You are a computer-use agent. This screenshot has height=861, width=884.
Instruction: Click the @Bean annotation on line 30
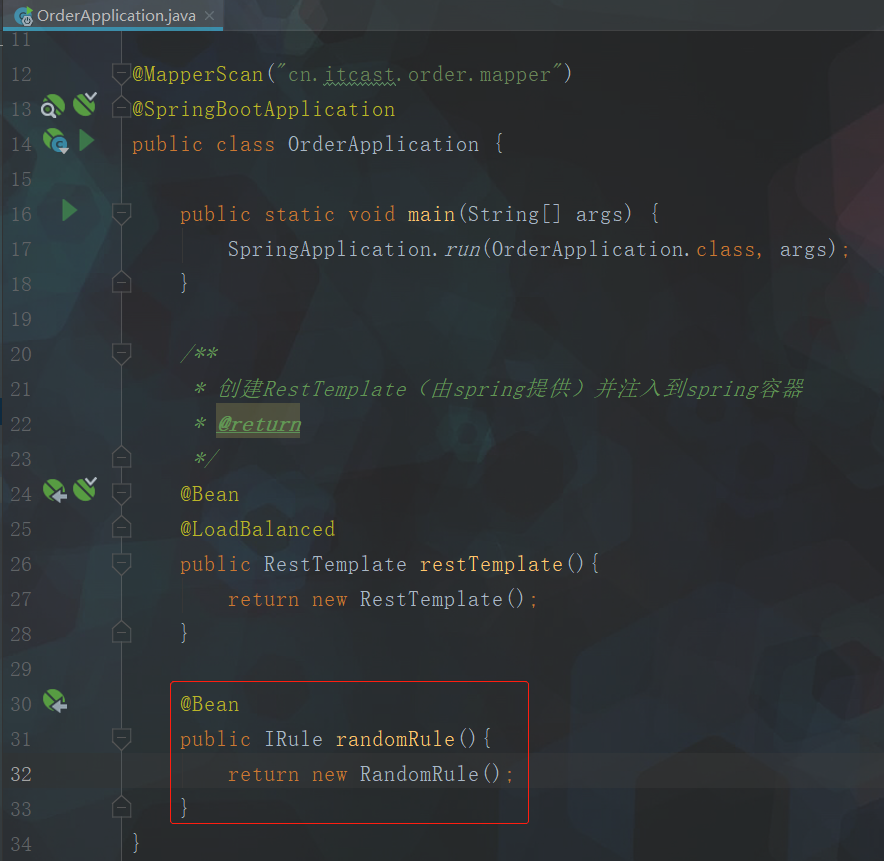coord(209,704)
